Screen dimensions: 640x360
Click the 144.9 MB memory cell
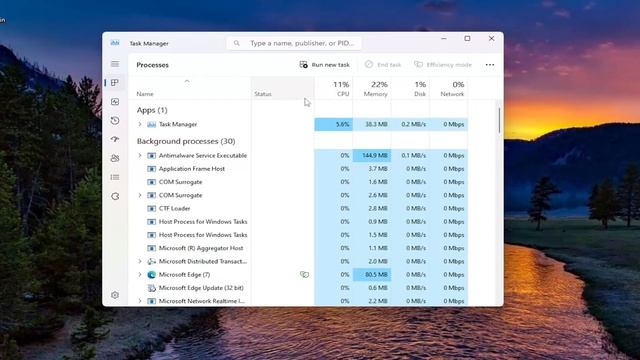[x=372, y=156]
